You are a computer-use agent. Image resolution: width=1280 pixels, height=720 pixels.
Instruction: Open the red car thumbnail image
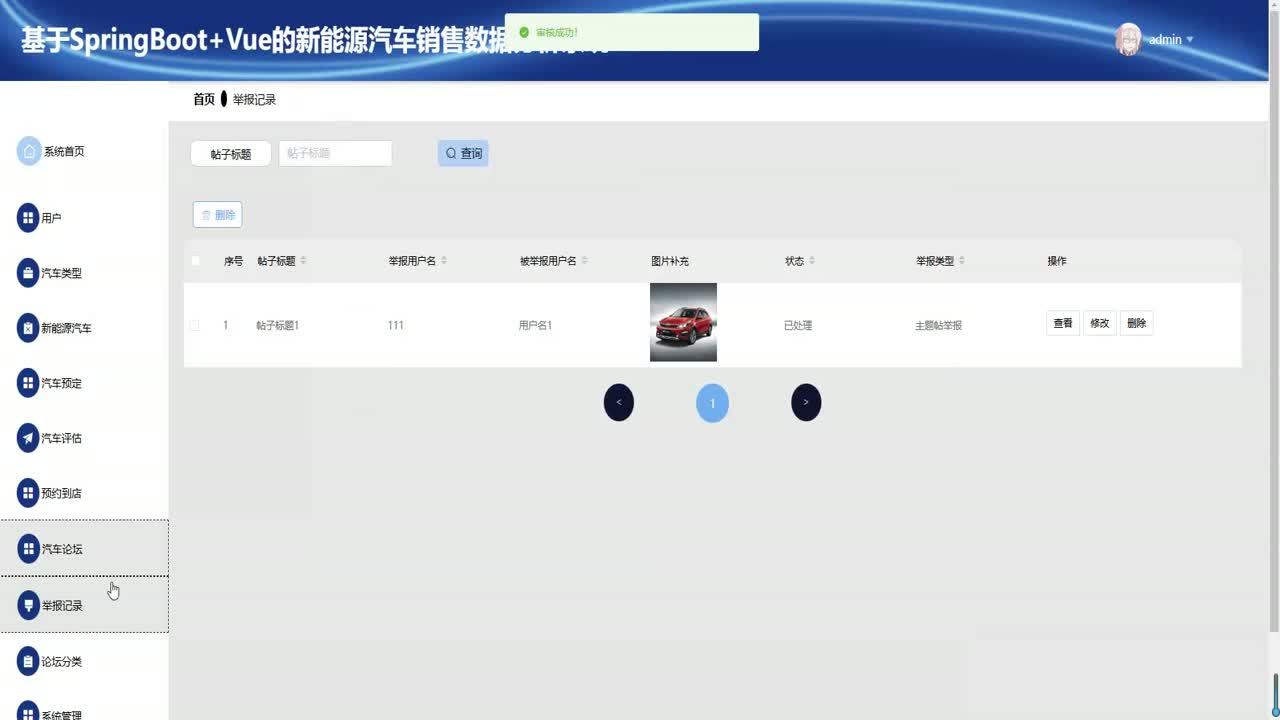(x=683, y=322)
